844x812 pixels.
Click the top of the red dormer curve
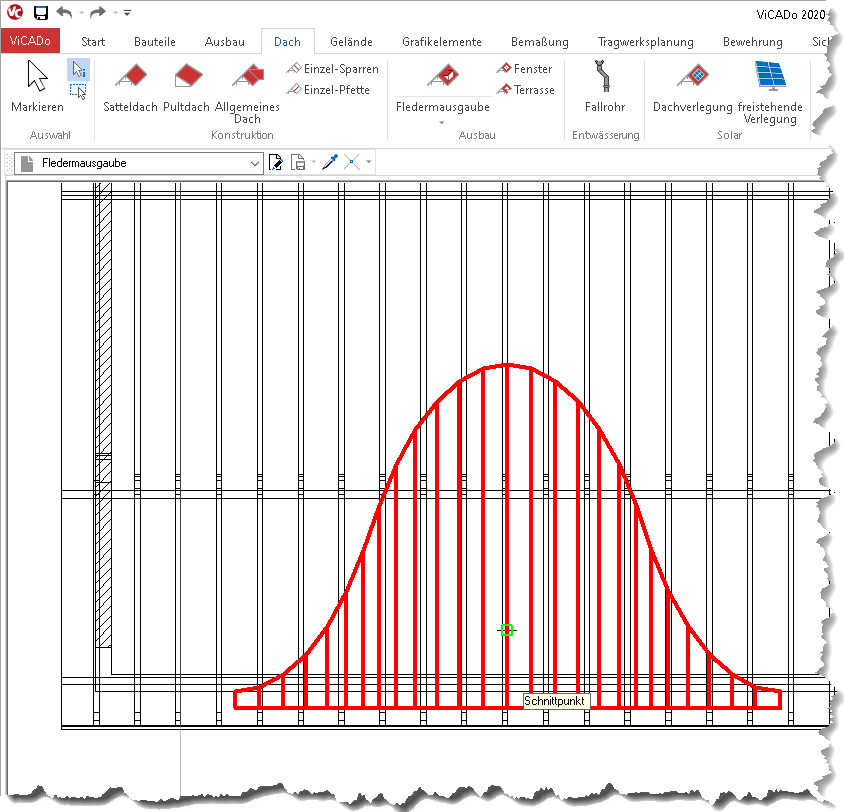(508, 366)
